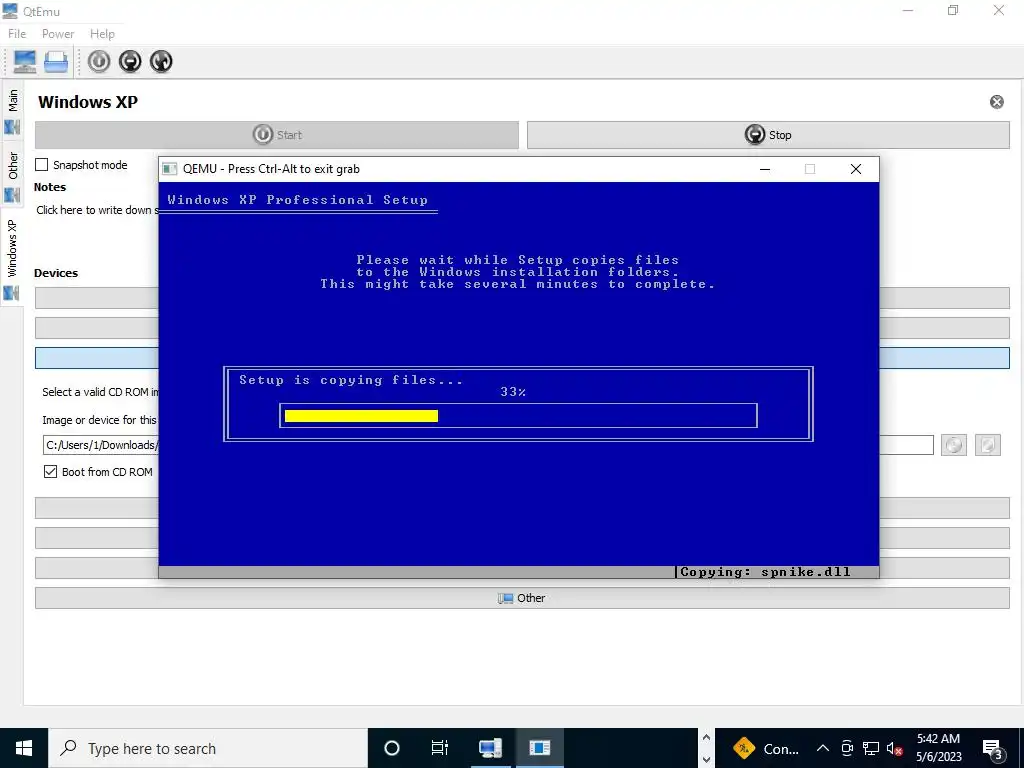Open the notification center icon
This screenshot has width=1024, height=768.
tap(993, 748)
